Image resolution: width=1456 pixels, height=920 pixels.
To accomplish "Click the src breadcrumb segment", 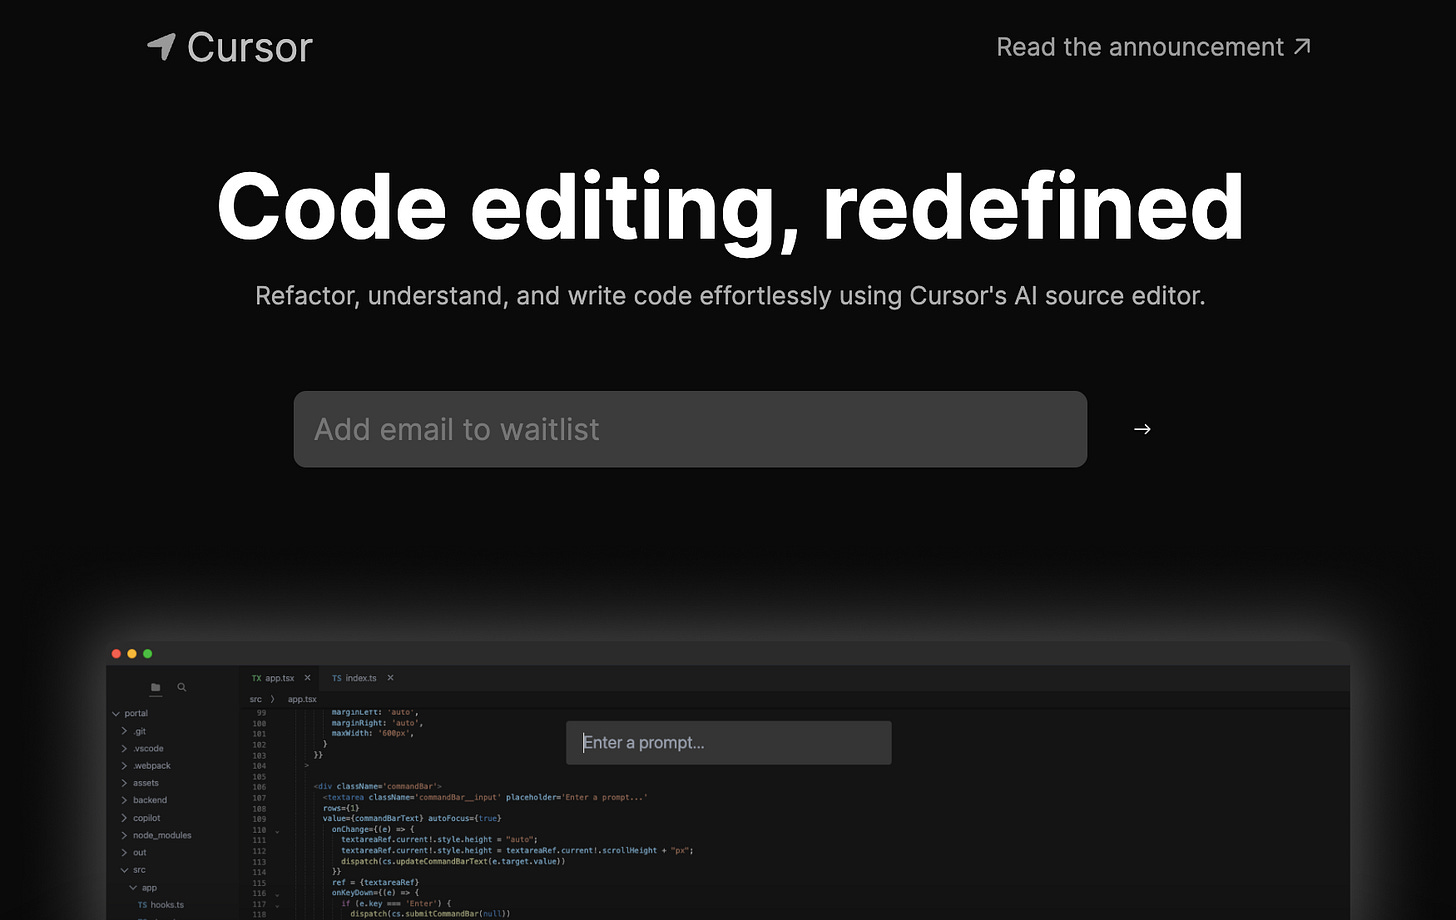I will [256, 699].
